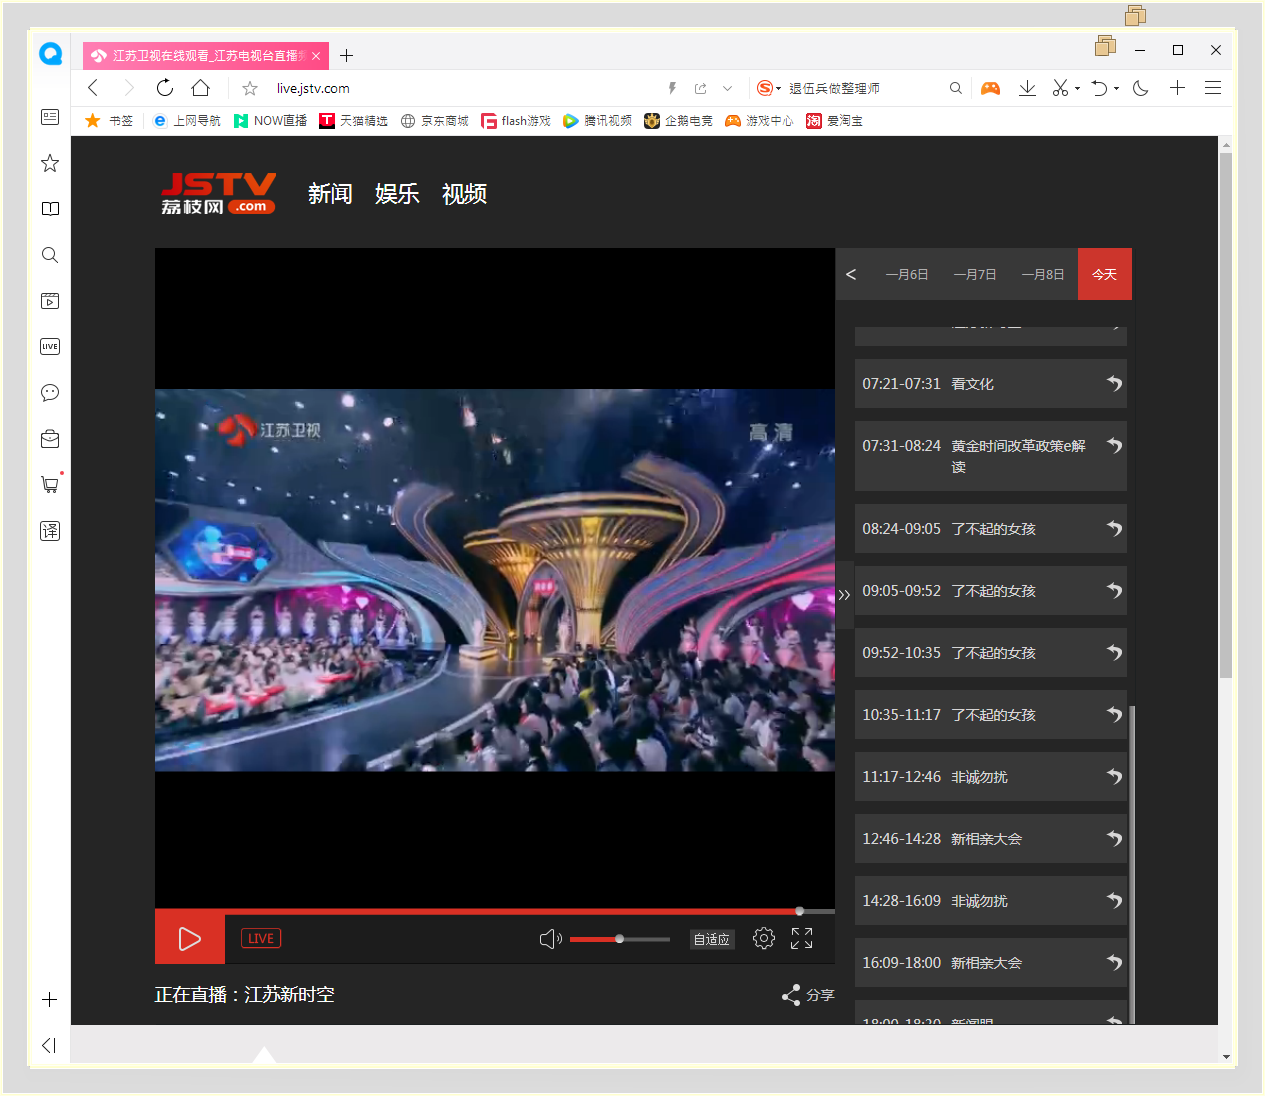Click the address bar showing live.jstv.com
1265x1096 pixels.
(x=450, y=88)
